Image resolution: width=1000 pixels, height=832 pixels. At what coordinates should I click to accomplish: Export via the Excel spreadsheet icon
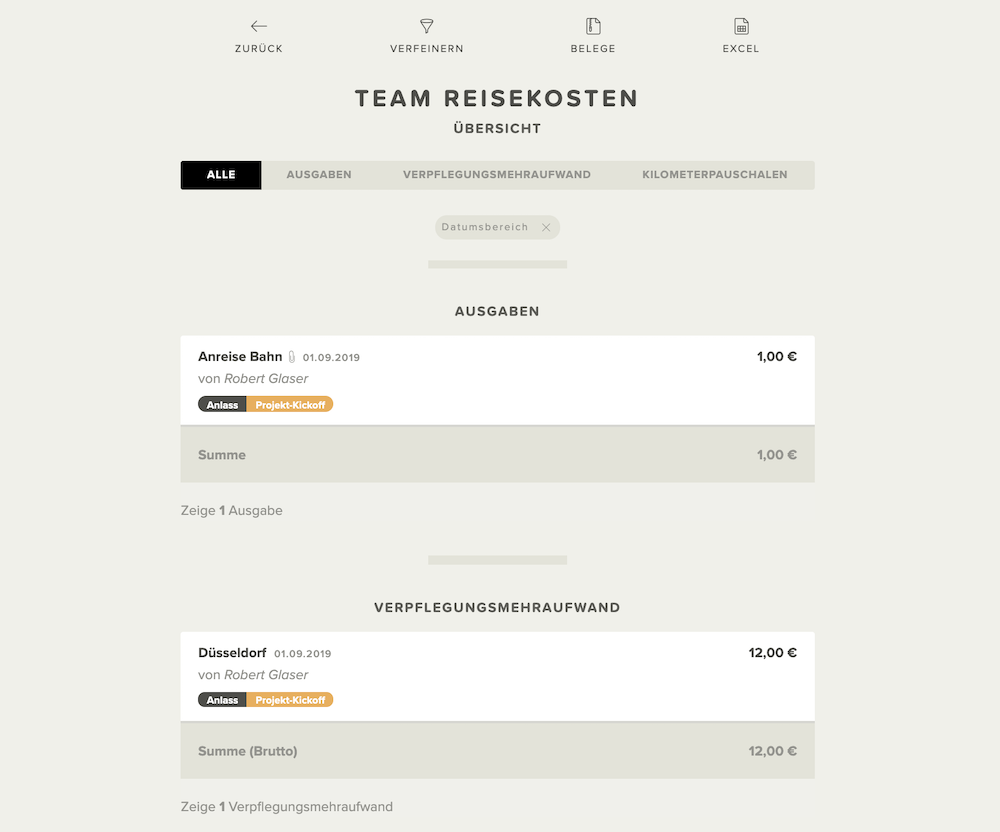tap(741, 26)
